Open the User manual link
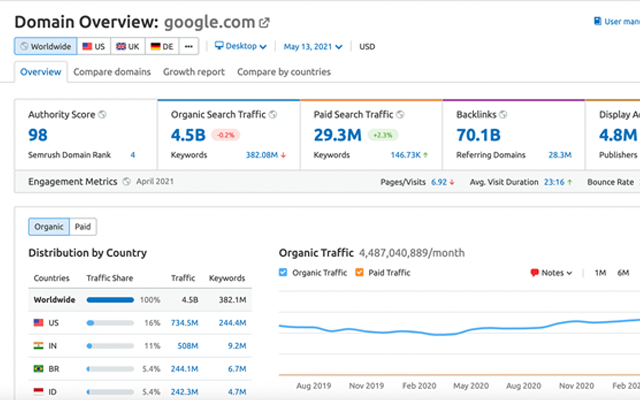 (x=617, y=21)
